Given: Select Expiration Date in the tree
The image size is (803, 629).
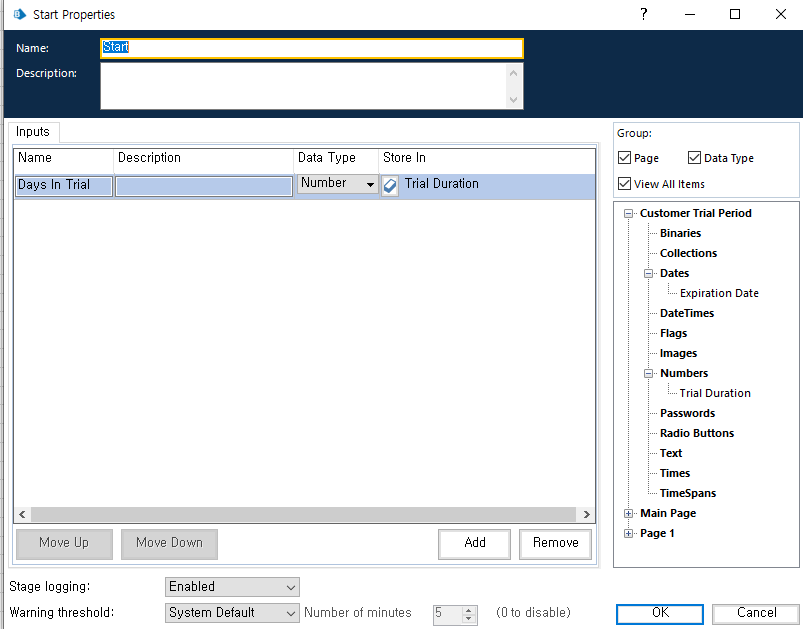Looking at the screenshot, I should (x=719, y=293).
